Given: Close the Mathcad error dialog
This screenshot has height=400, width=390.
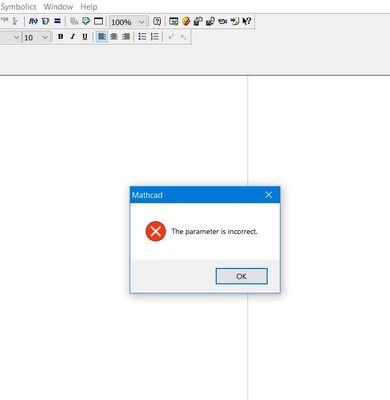Looking at the screenshot, I should (x=269, y=195).
